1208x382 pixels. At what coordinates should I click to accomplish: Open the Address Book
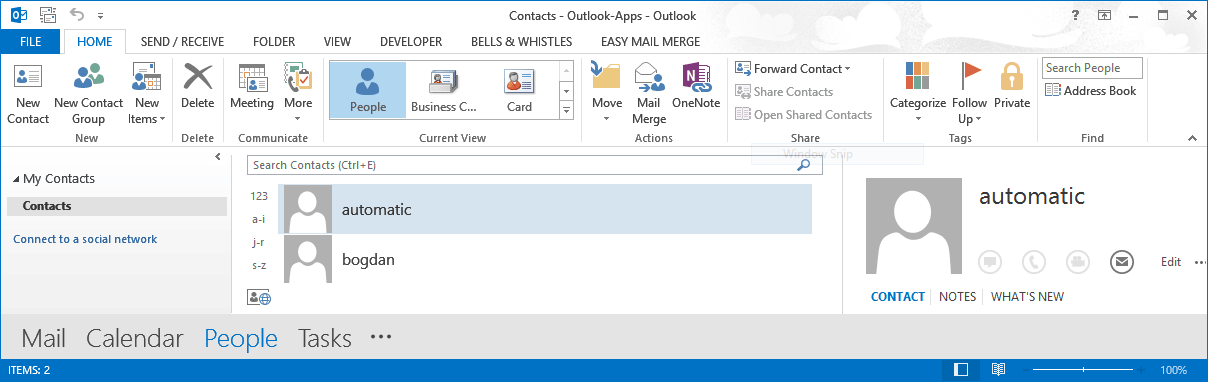click(x=1091, y=91)
